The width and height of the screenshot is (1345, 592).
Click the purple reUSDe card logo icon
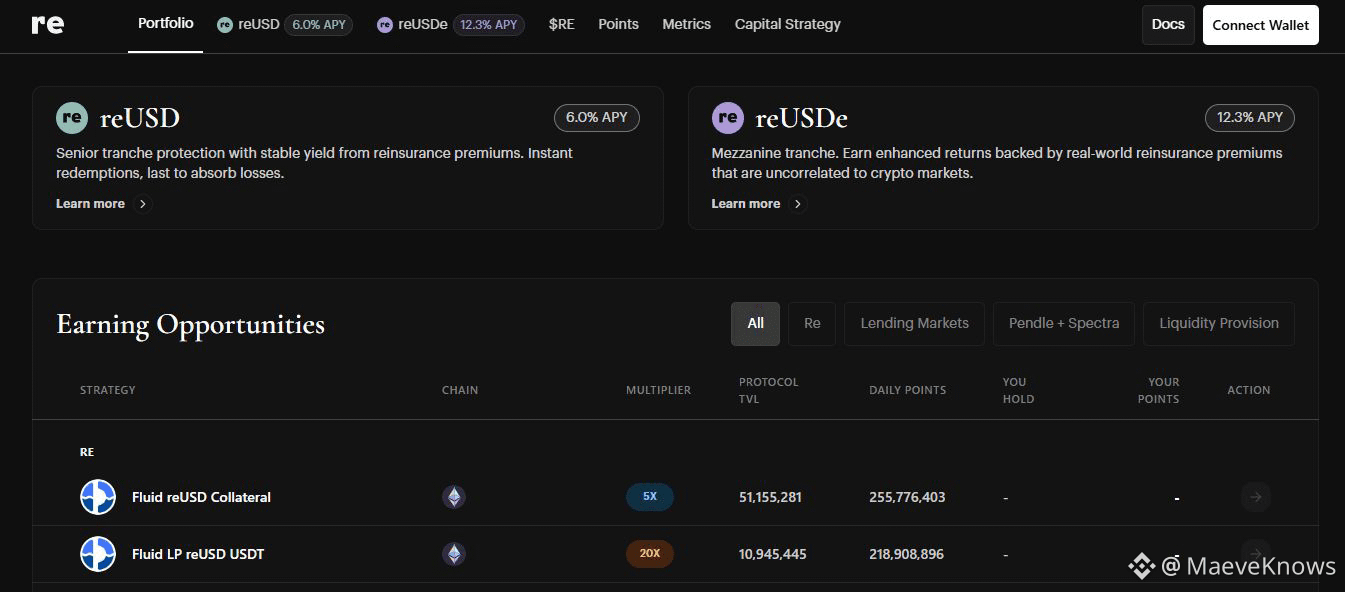(x=728, y=118)
